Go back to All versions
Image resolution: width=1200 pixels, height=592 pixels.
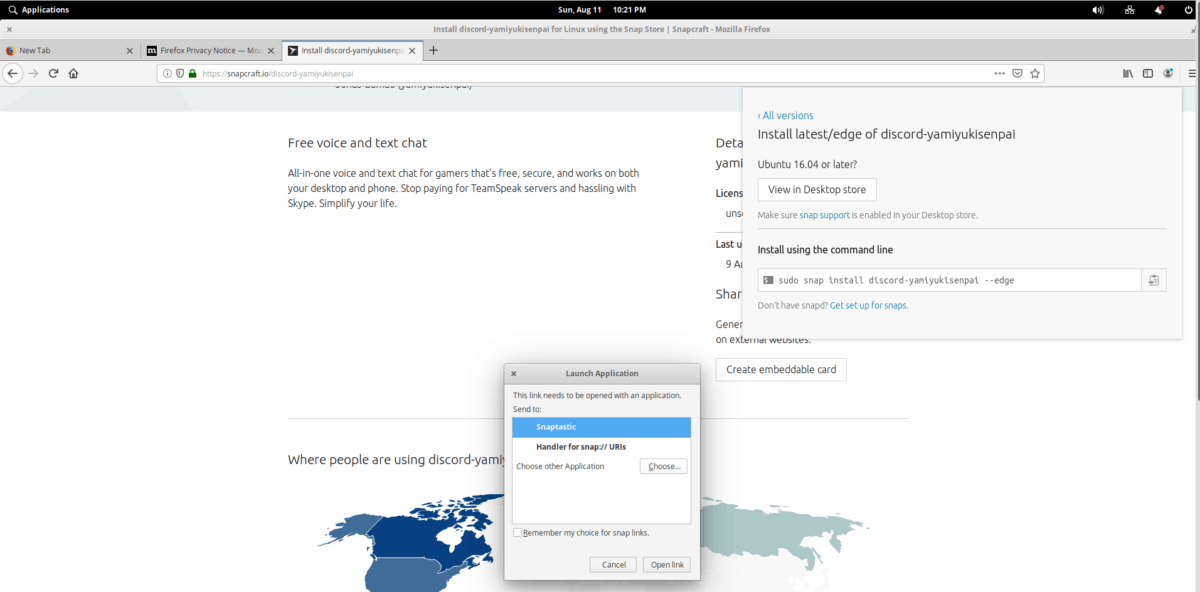[786, 115]
